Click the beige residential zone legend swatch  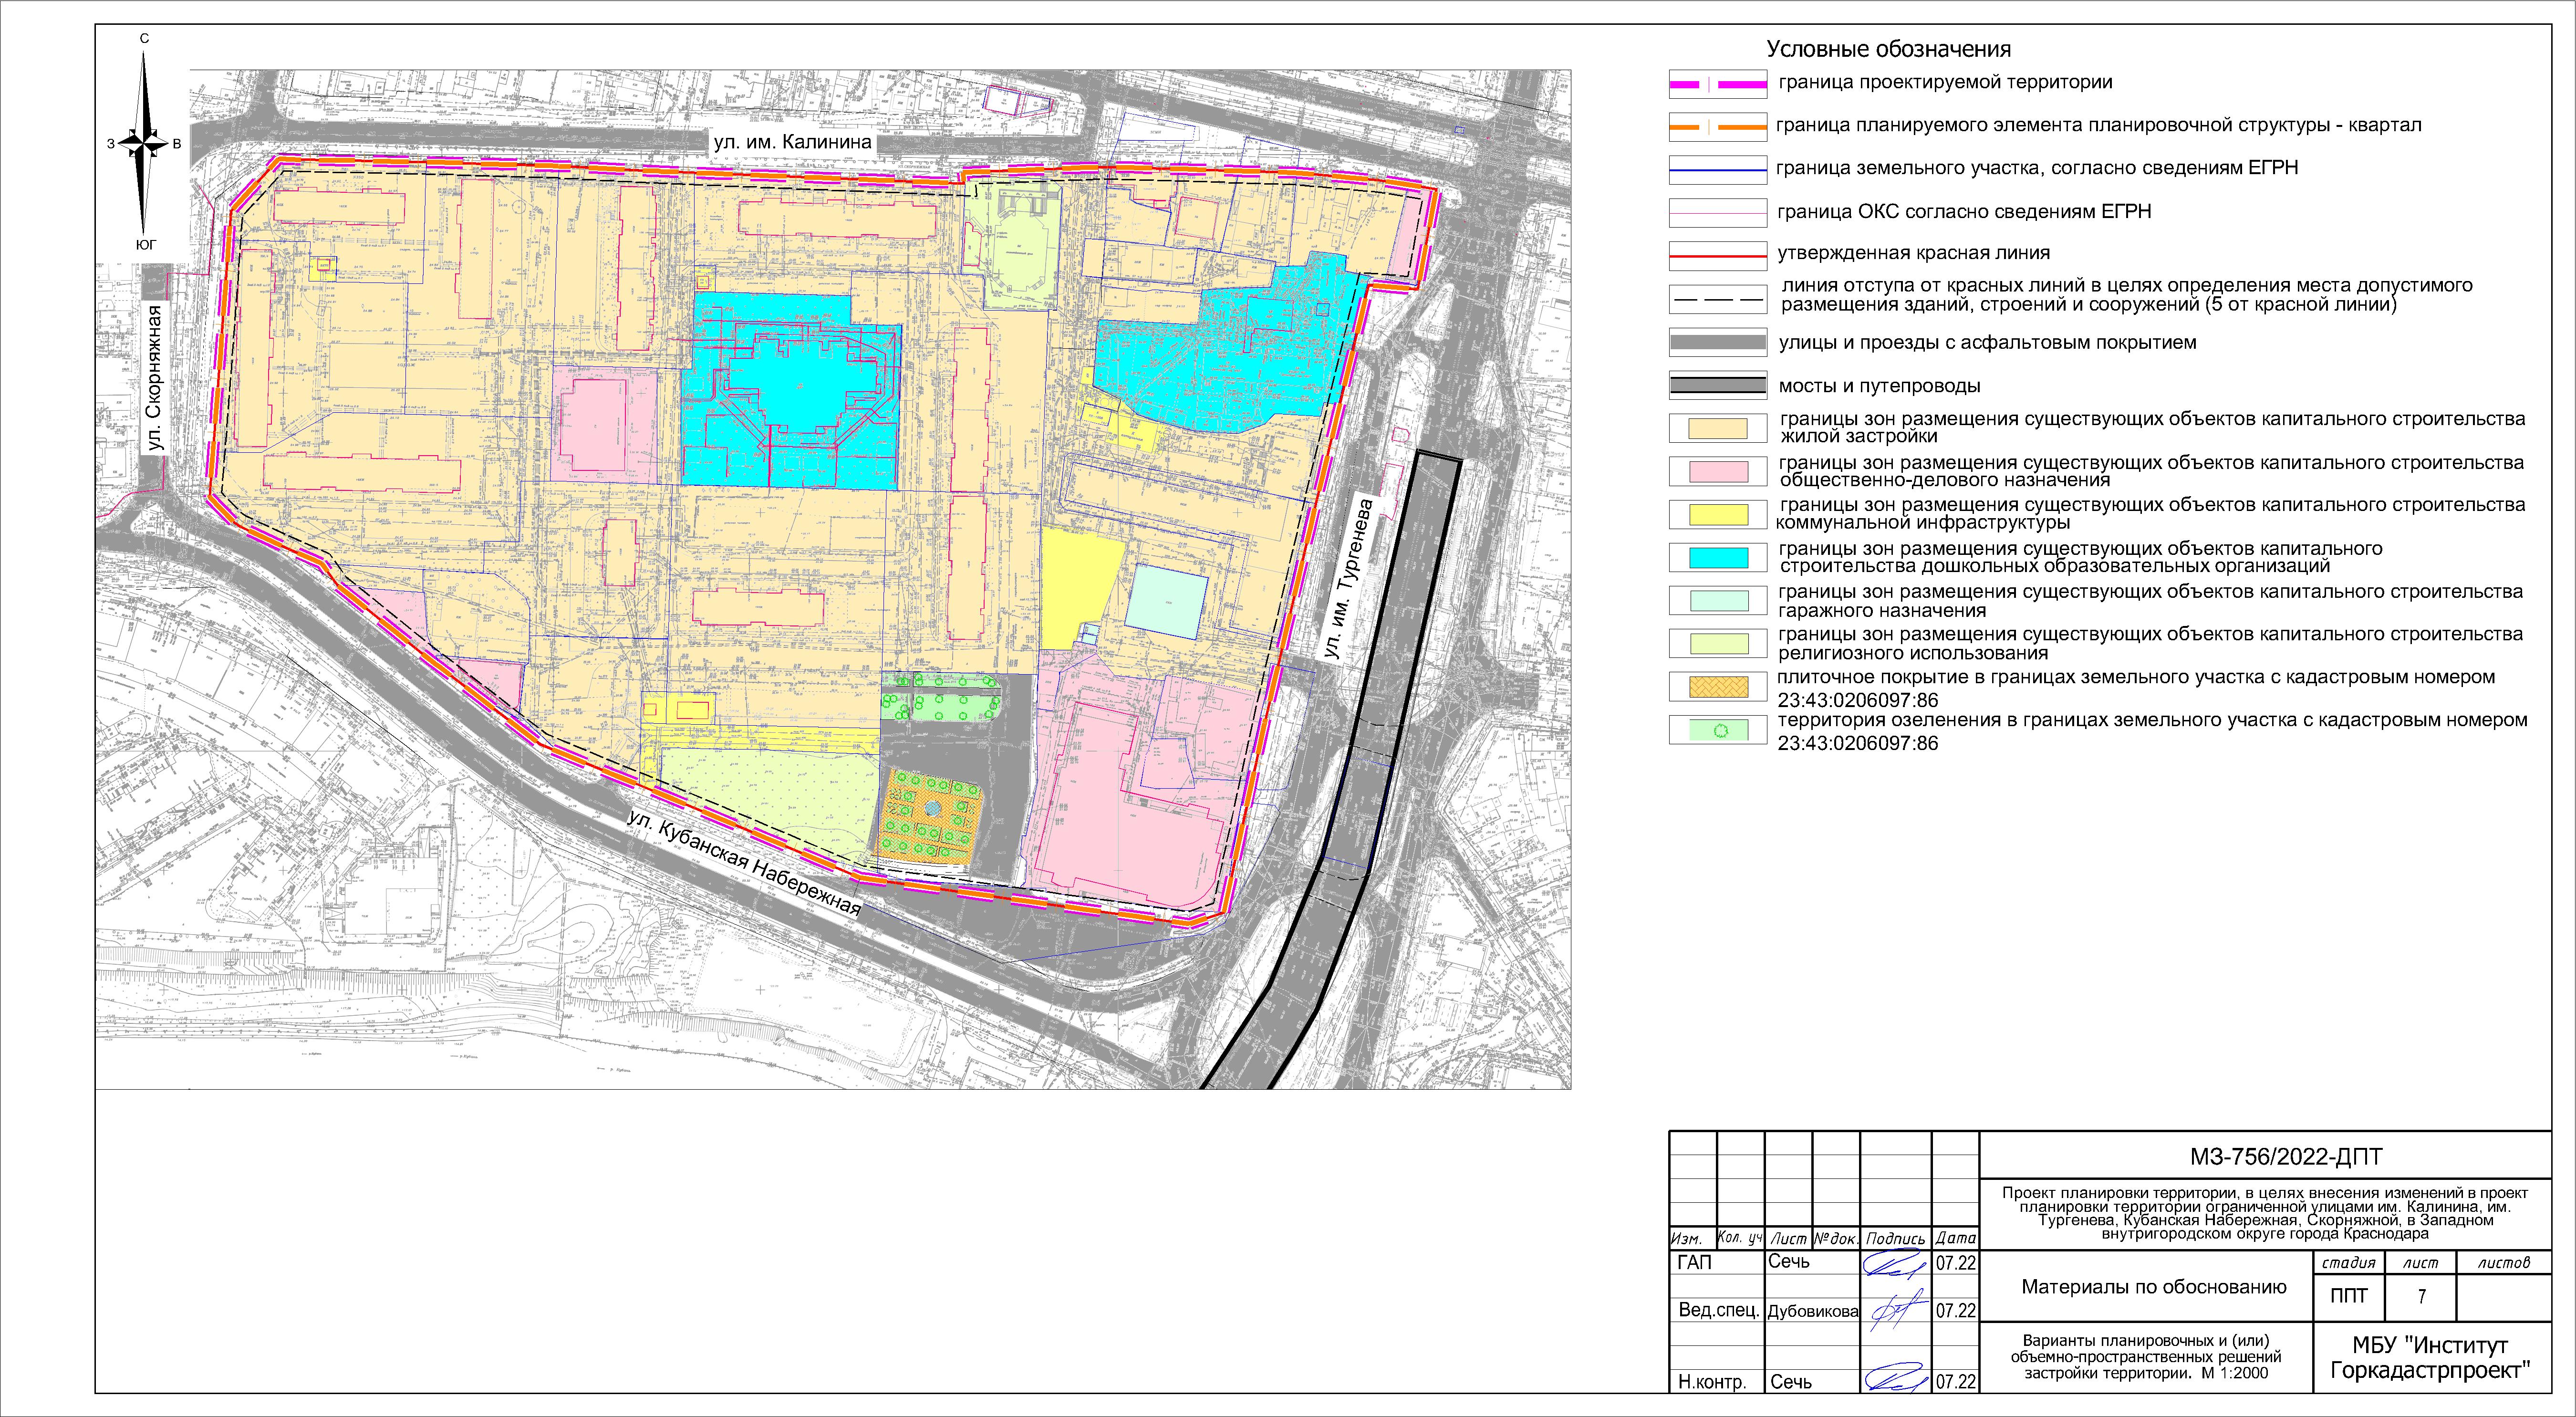coord(1718,428)
